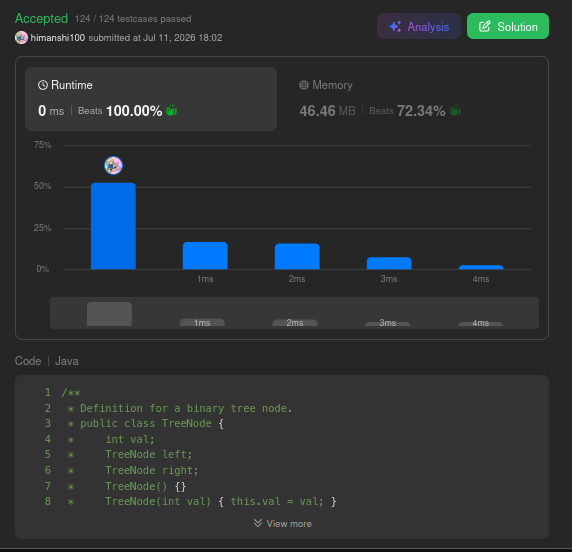This screenshot has height=552, width=572.
Task: Click the 3ms bar in runtime chart
Action: [389, 263]
